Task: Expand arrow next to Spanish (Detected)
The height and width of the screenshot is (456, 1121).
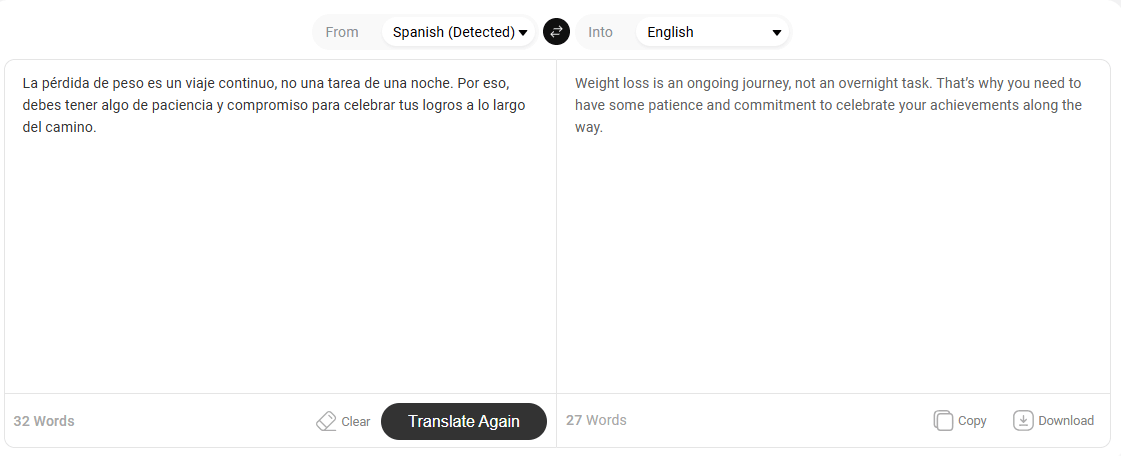Action: coord(523,33)
